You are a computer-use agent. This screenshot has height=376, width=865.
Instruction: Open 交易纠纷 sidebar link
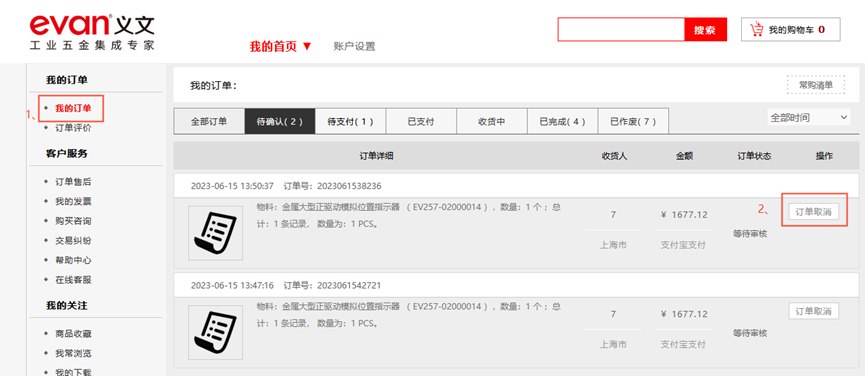[x=73, y=240]
